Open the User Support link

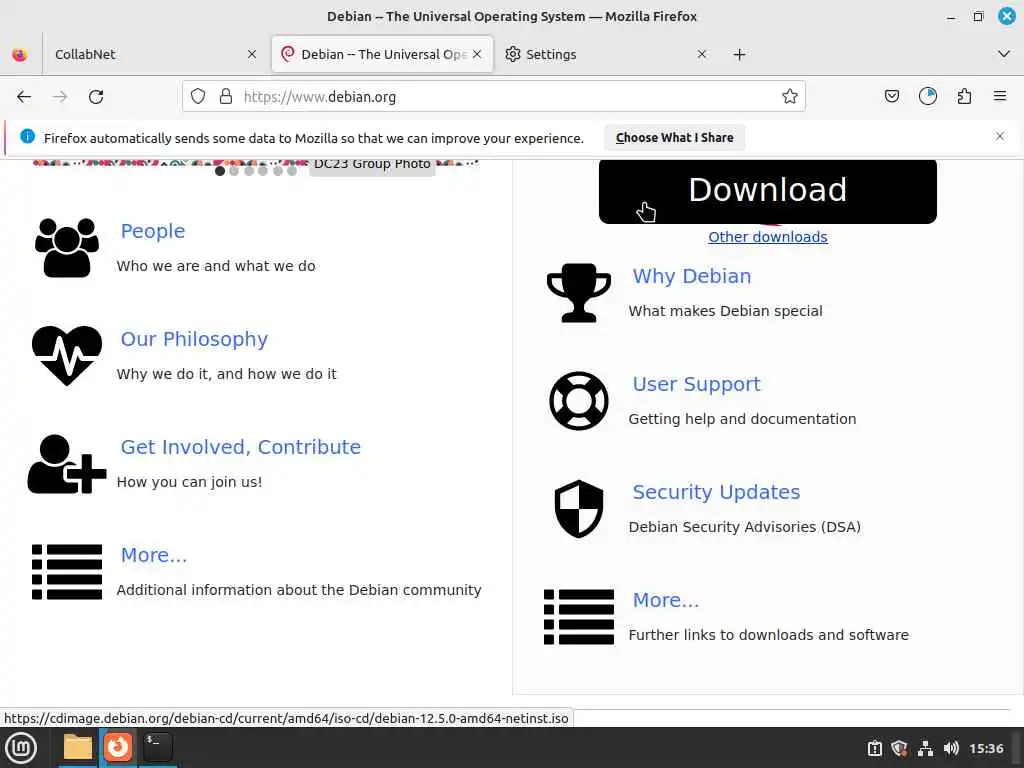point(696,384)
